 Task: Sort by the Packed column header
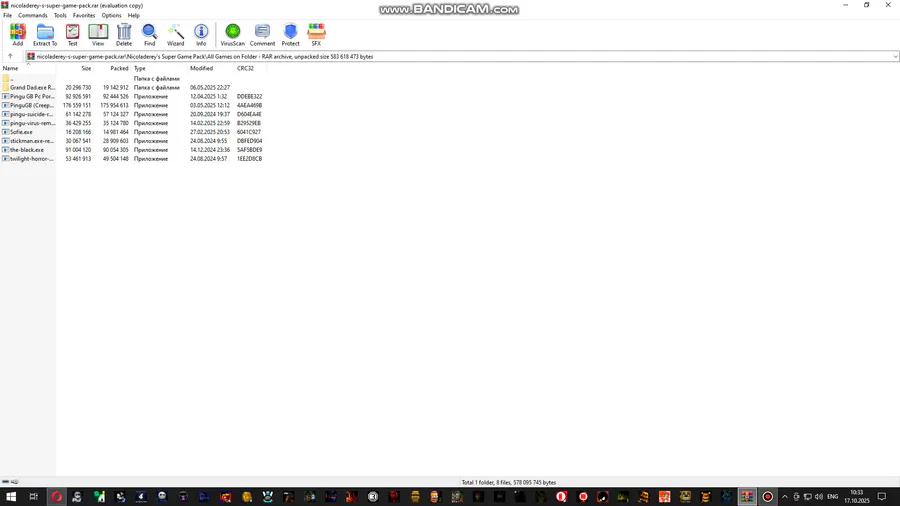tap(112, 68)
